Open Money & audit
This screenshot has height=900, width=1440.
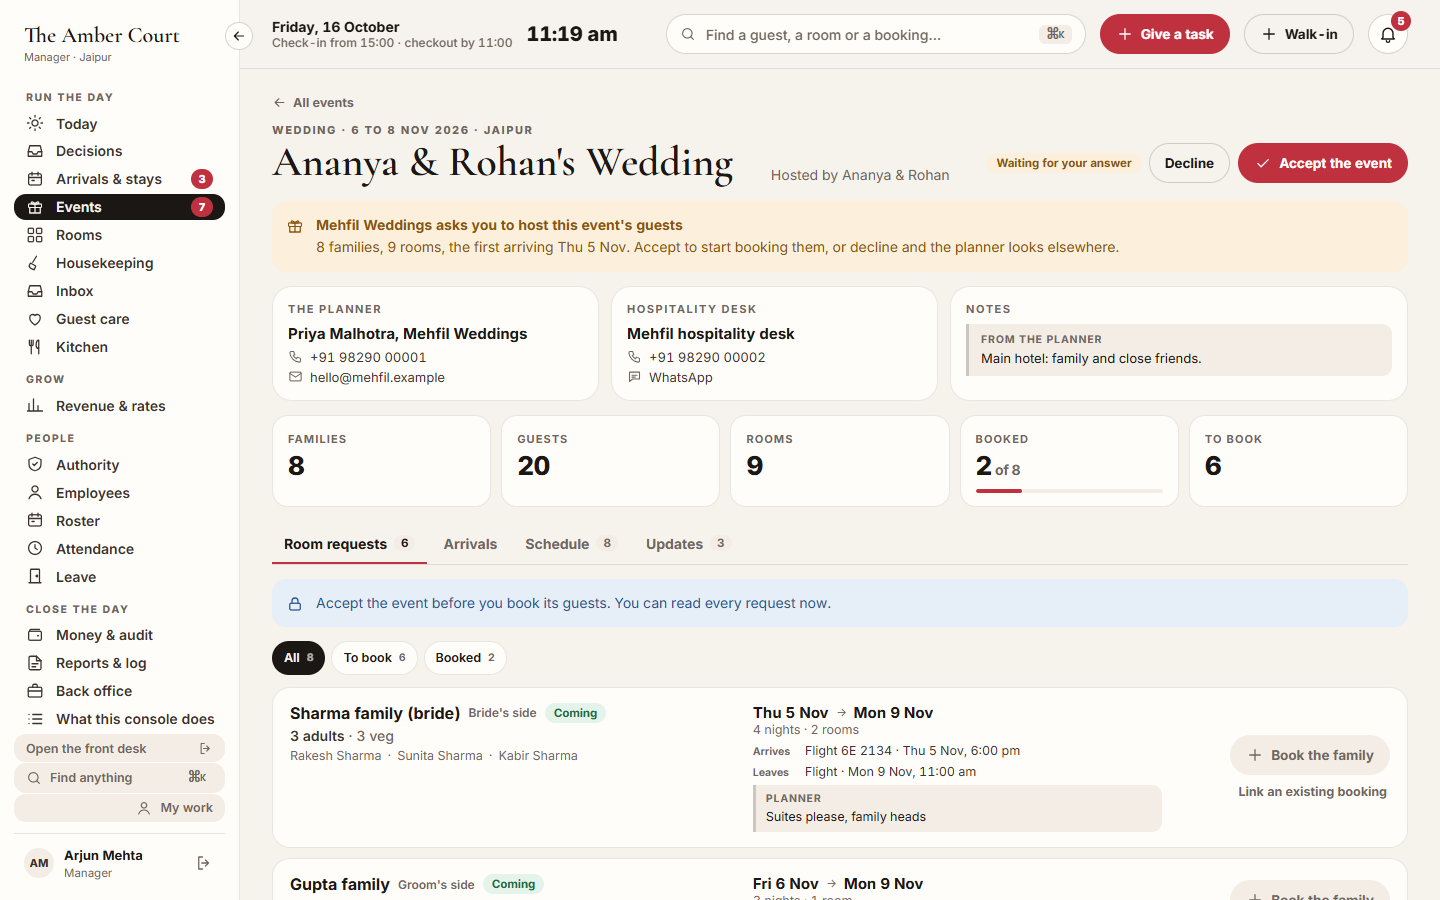click(119, 635)
